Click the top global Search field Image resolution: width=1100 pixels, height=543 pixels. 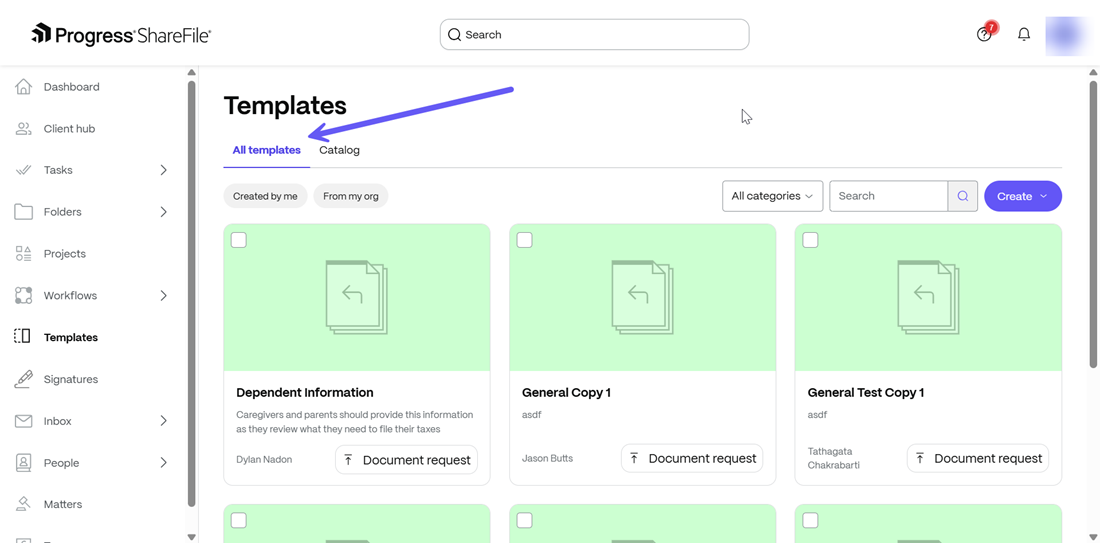coord(594,34)
